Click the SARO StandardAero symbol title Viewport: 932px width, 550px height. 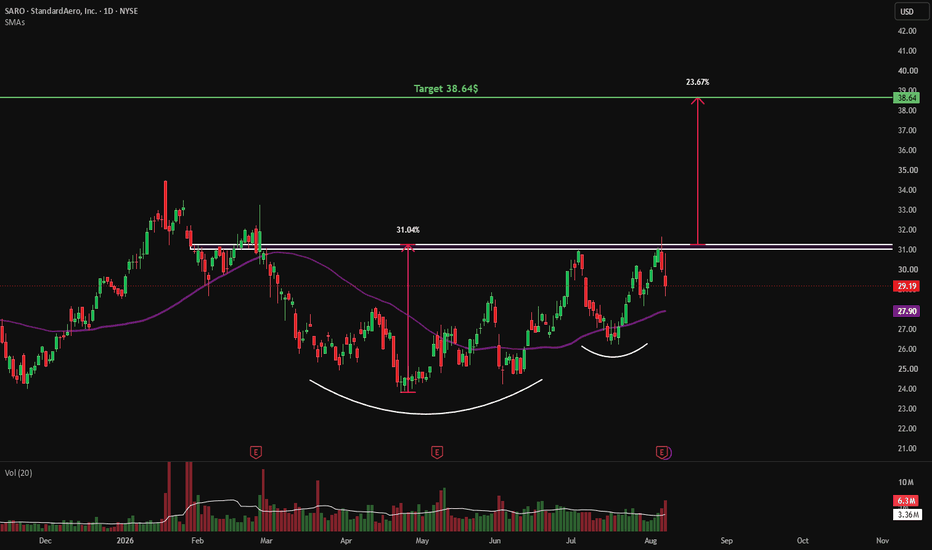(71, 11)
